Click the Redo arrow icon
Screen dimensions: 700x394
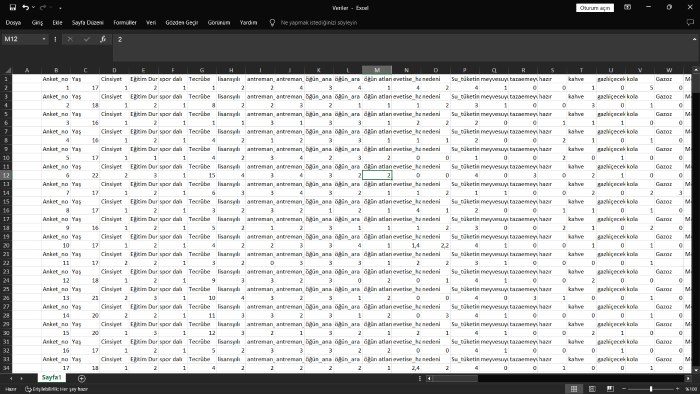(43, 7)
